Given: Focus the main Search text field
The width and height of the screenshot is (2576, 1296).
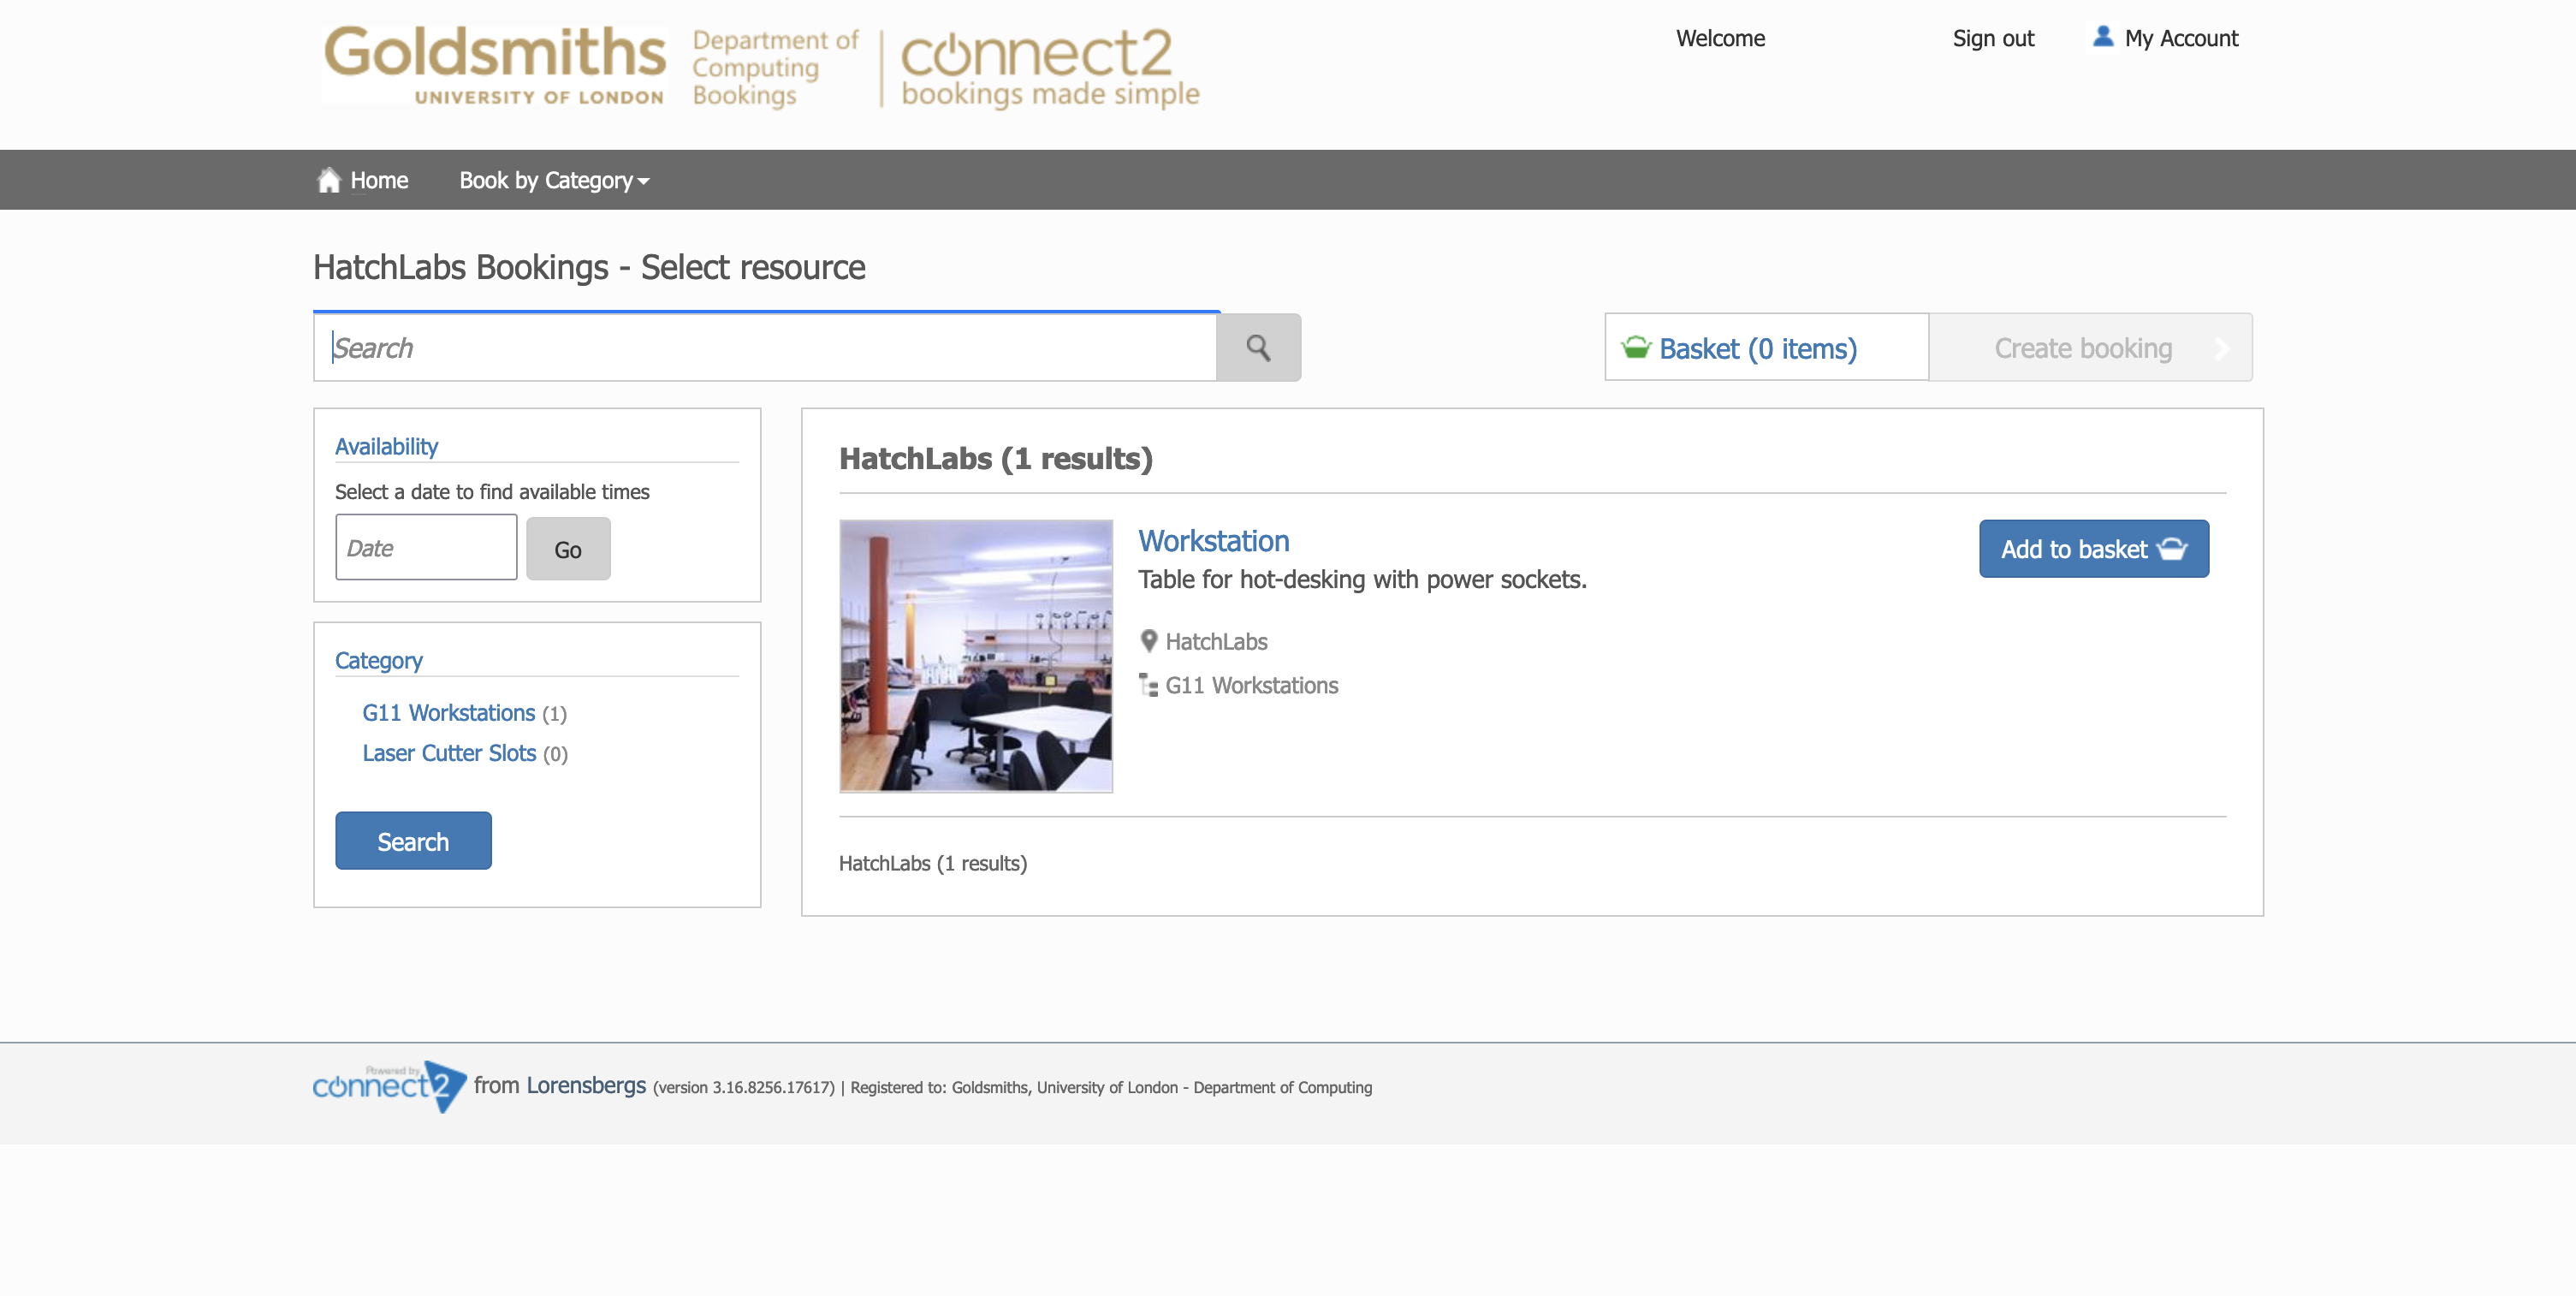Looking at the screenshot, I should click(765, 348).
